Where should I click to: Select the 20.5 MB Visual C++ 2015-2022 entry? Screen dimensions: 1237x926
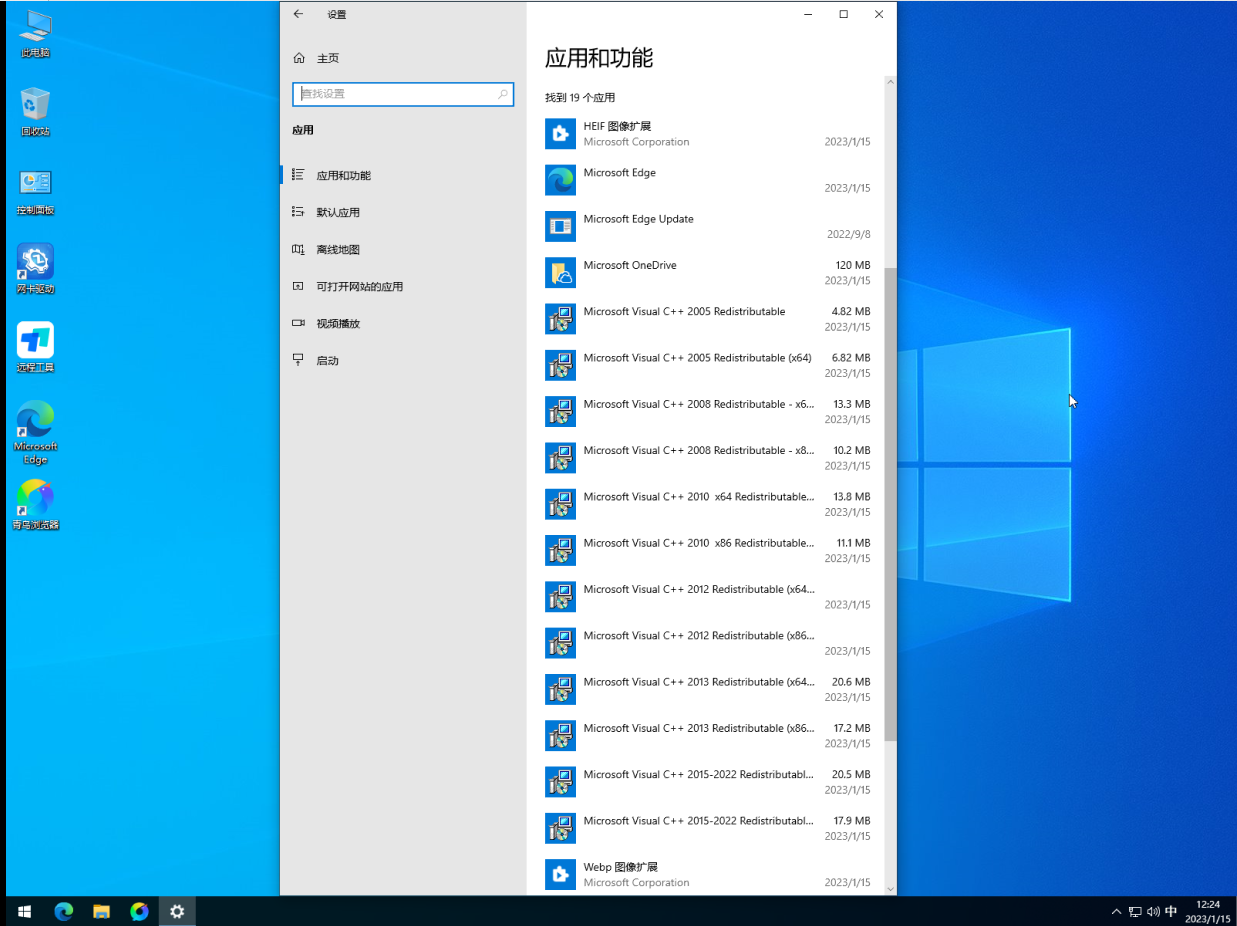tap(708, 782)
